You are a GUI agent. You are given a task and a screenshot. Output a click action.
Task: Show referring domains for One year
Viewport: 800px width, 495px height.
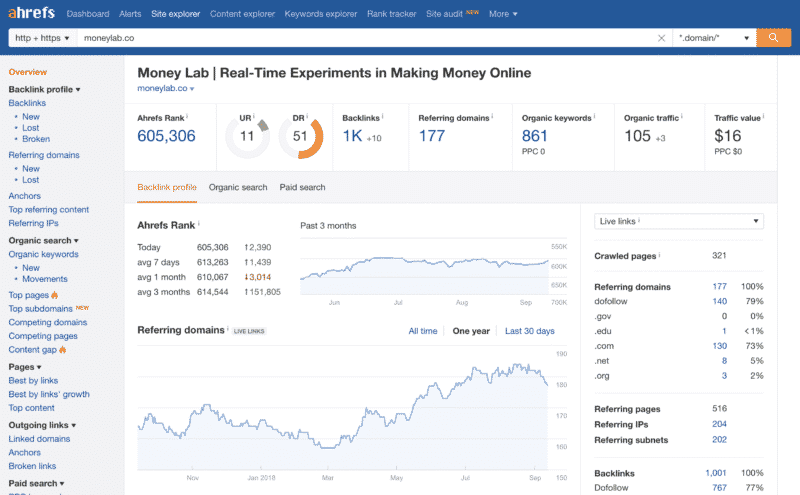click(471, 331)
